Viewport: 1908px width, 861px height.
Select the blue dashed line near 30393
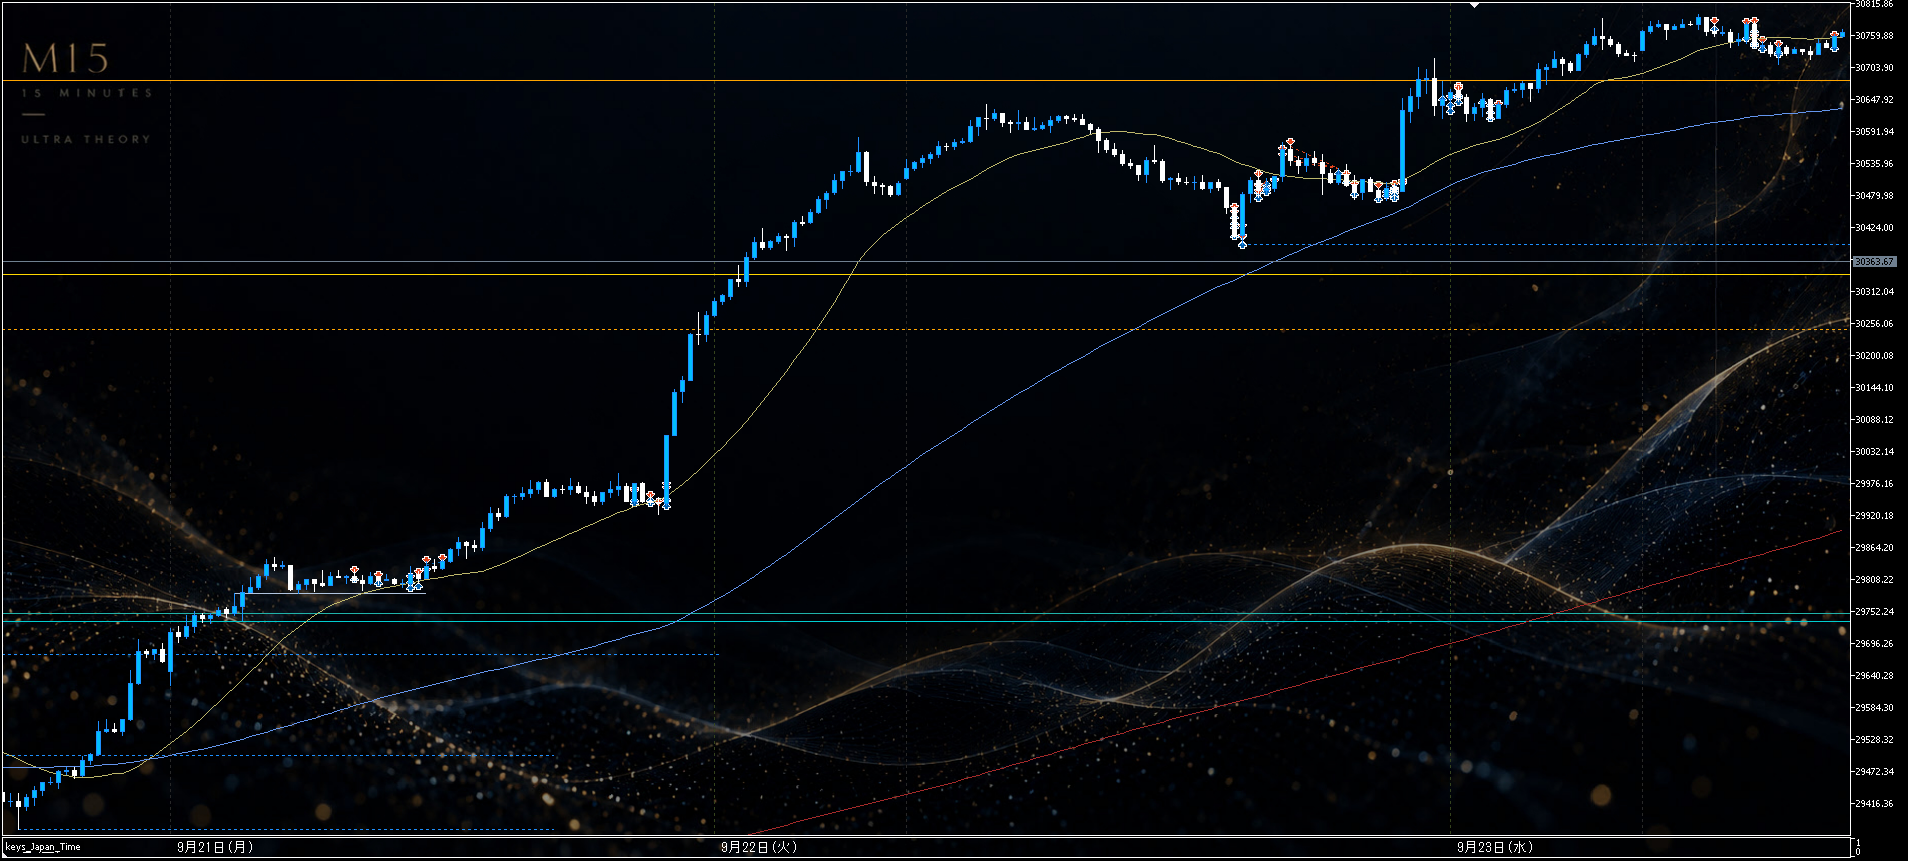1545,244
